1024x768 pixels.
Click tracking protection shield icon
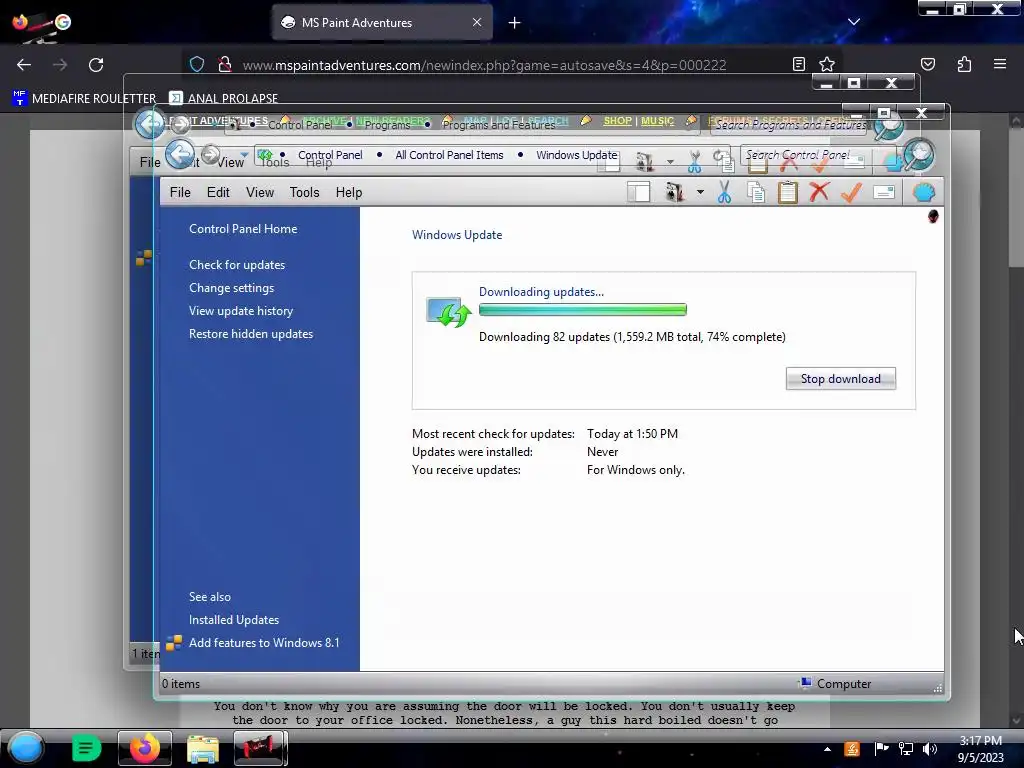(x=197, y=64)
